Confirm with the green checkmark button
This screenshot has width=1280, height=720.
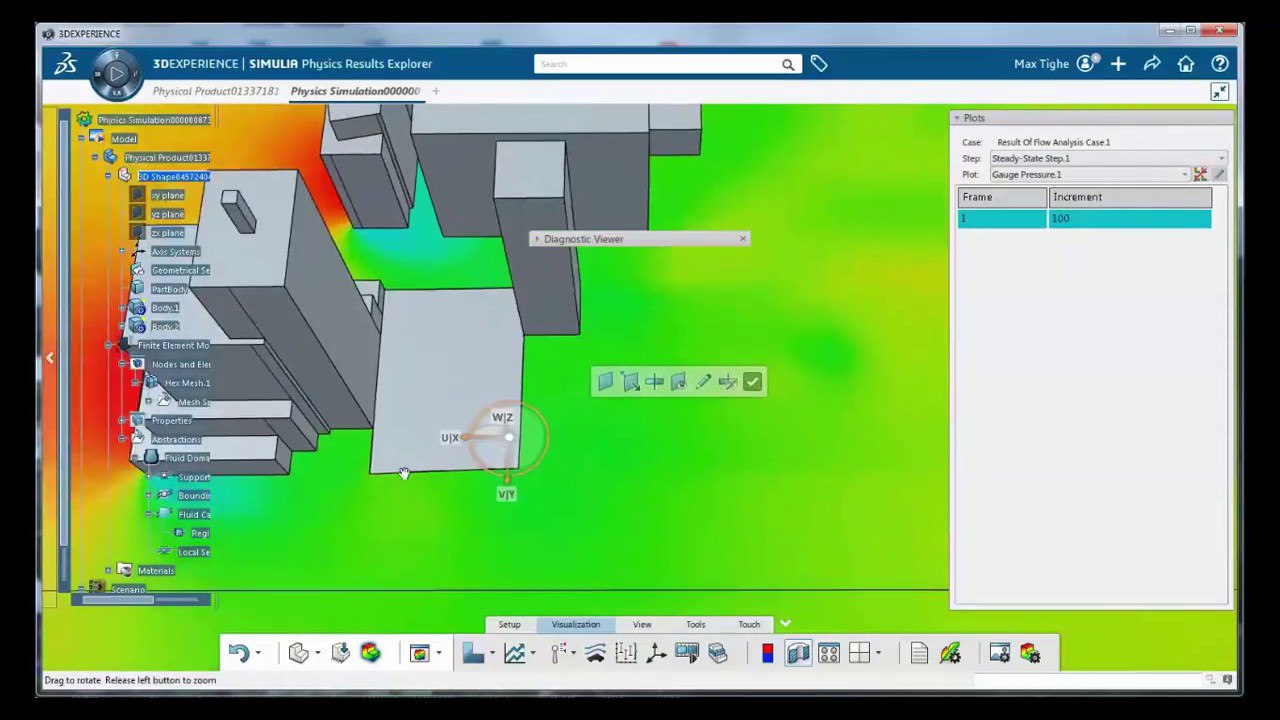point(752,381)
